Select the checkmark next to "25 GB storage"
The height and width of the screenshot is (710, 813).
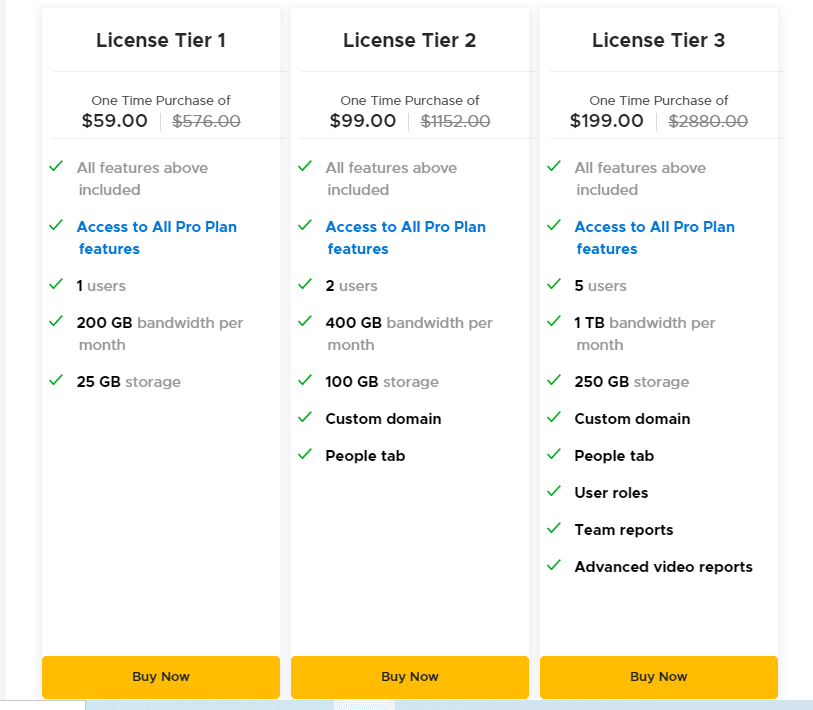(57, 381)
